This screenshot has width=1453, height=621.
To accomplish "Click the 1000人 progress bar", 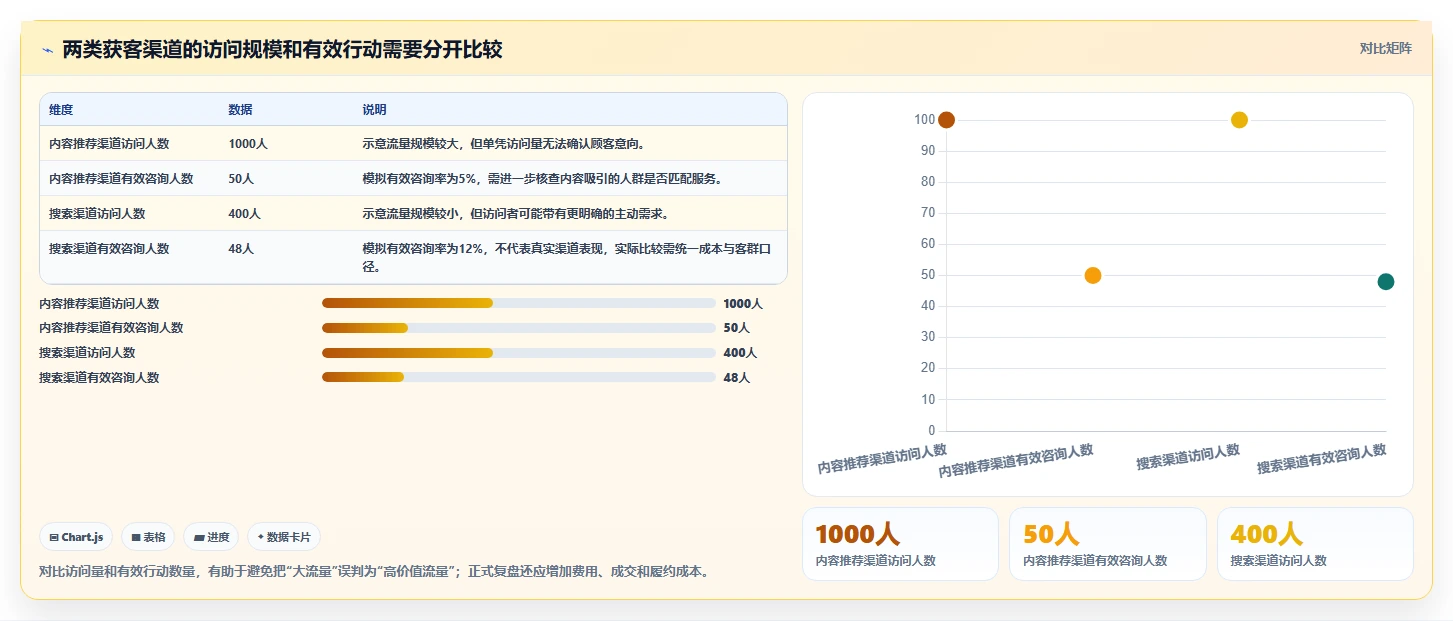I will [518, 303].
